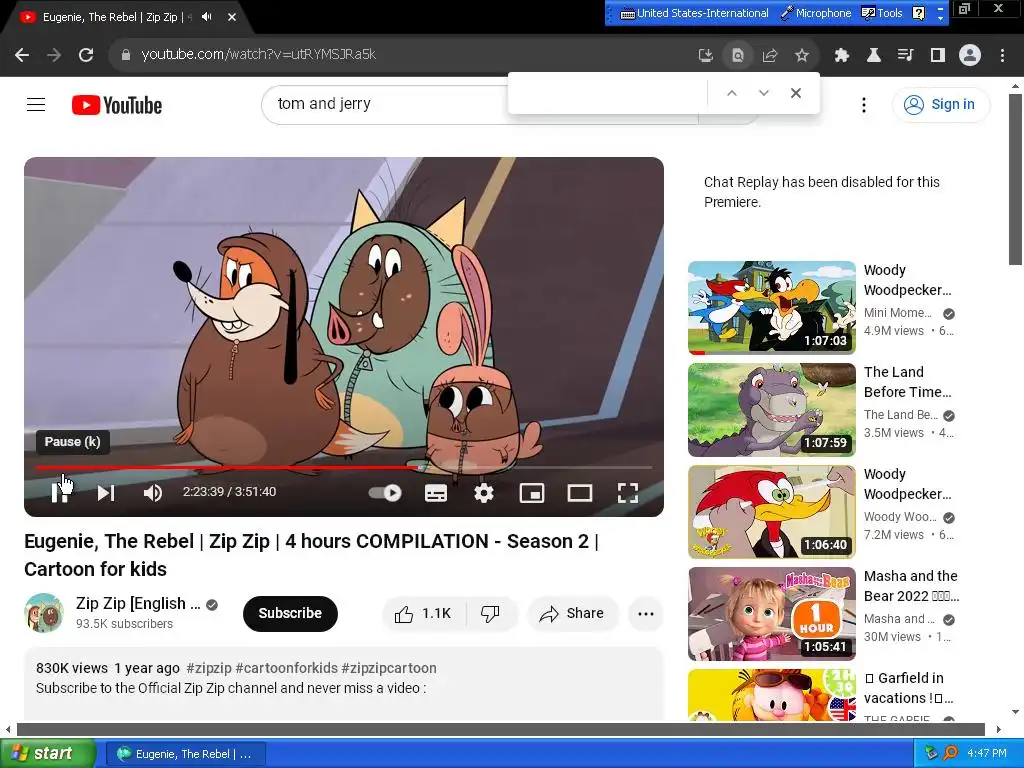Open the media control icon in toolbar

click(x=906, y=56)
